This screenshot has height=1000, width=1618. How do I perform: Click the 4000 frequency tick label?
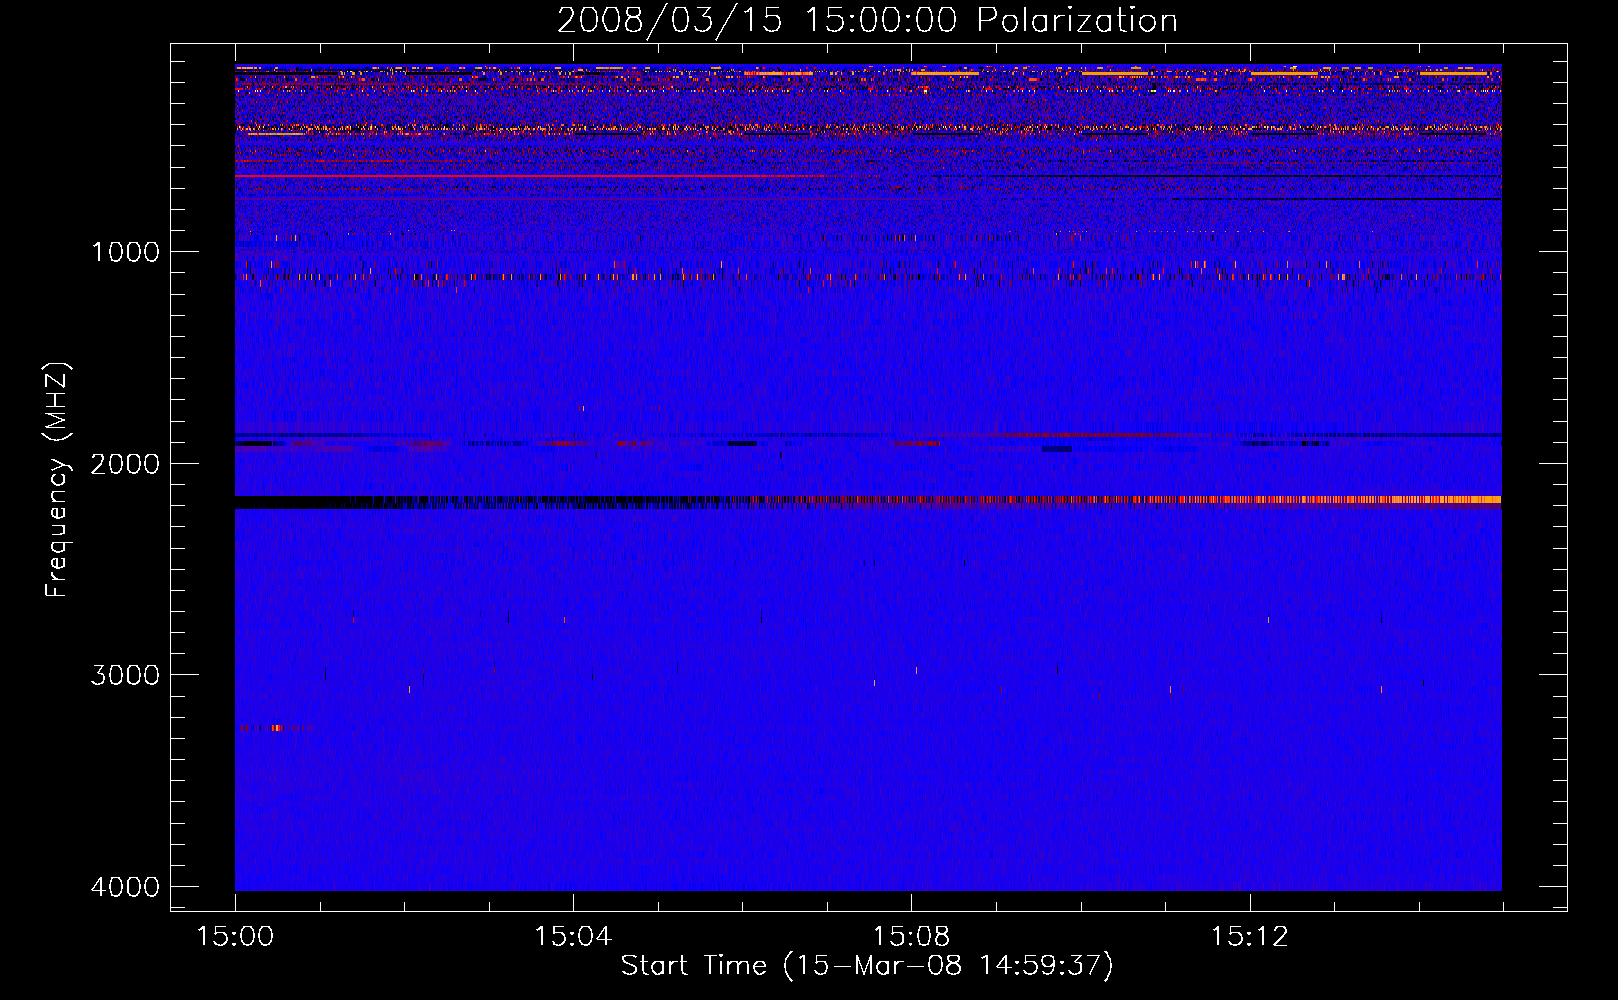click(x=125, y=887)
